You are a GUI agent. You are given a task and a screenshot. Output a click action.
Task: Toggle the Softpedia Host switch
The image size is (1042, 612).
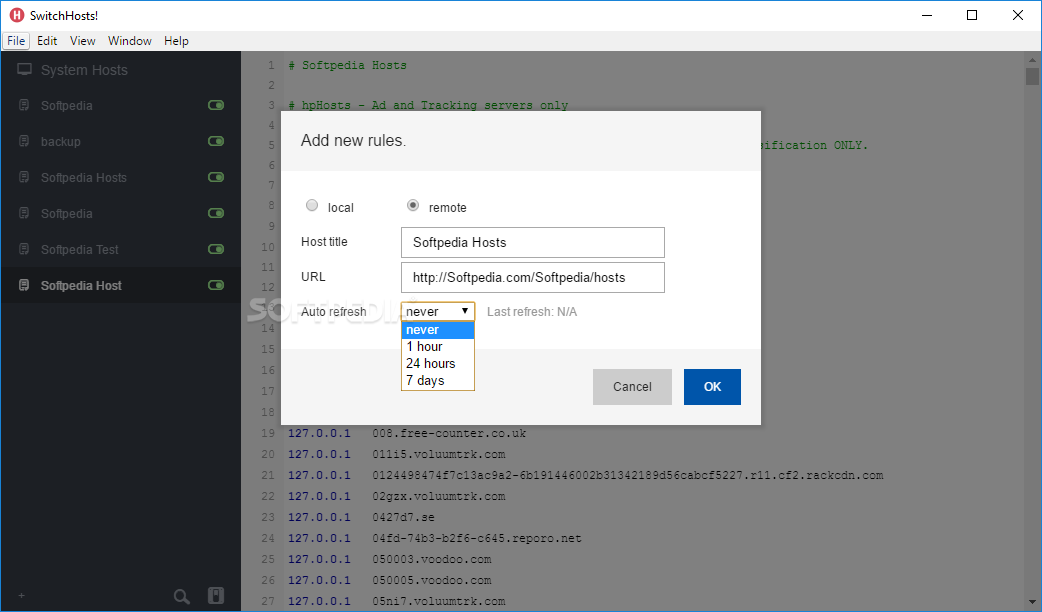click(x=216, y=285)
